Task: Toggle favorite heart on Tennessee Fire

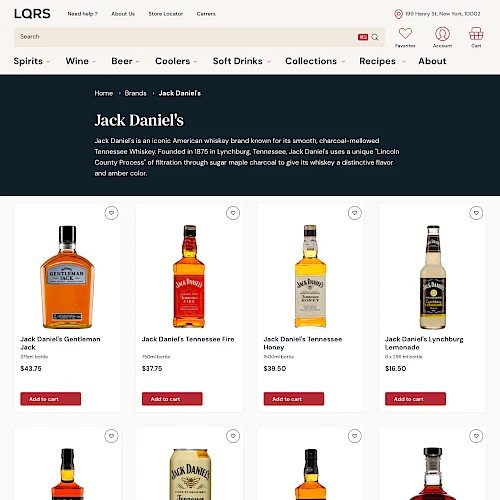Action: [233, 213]
